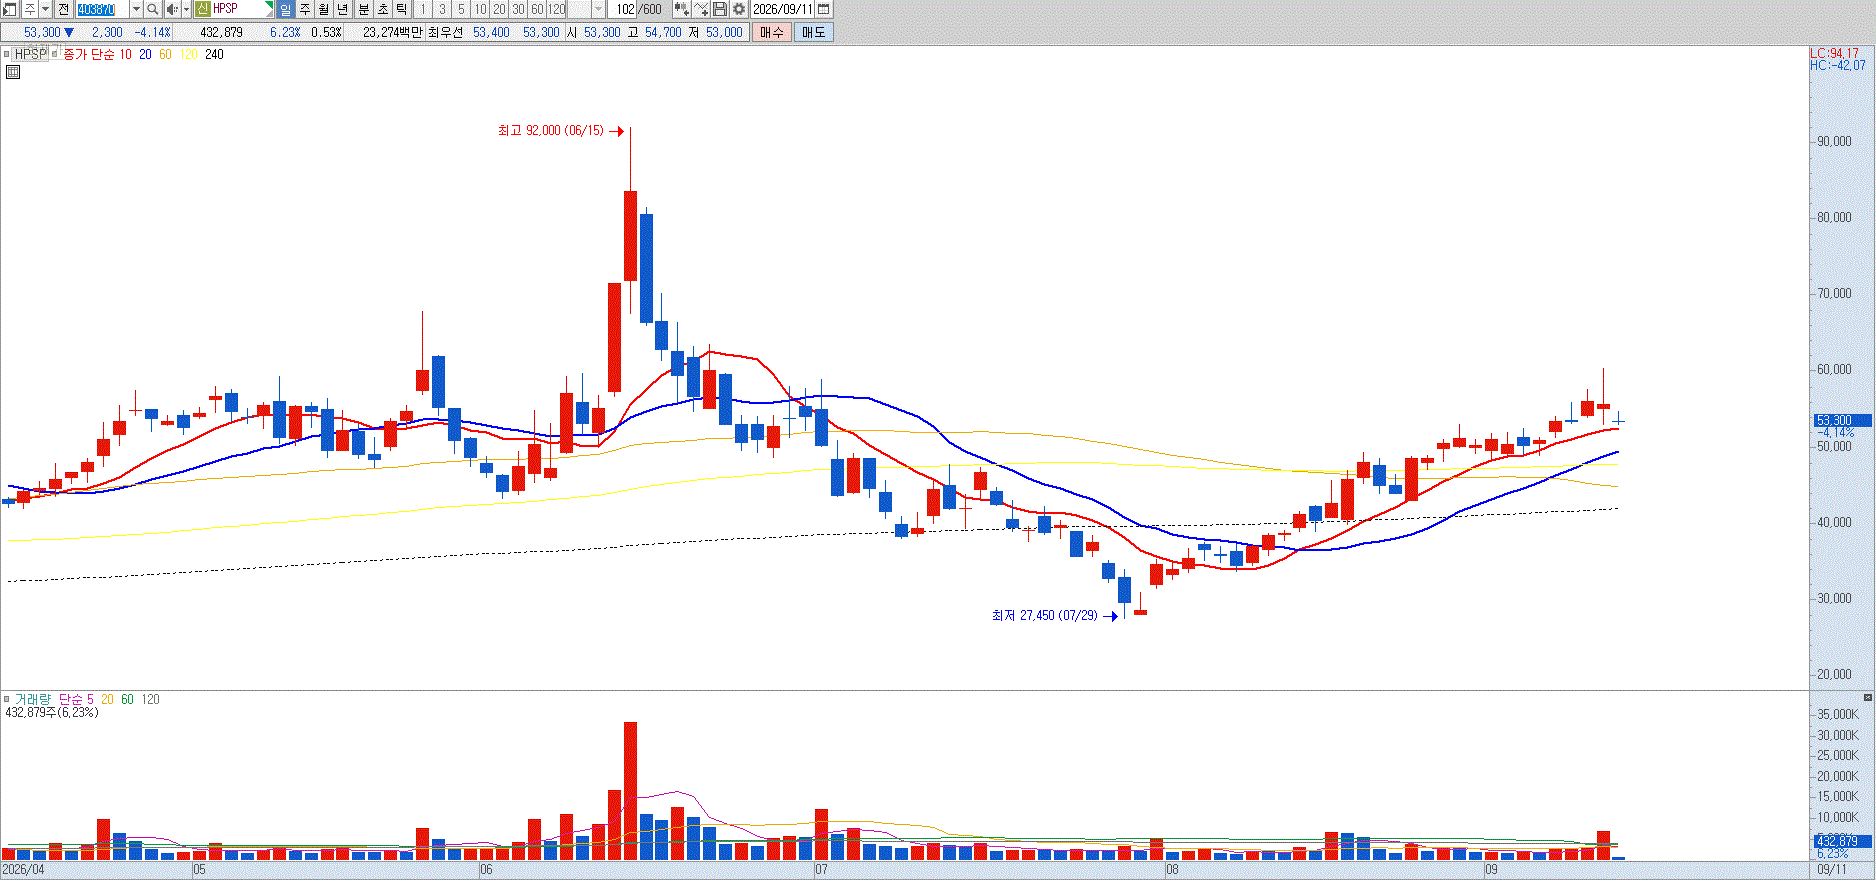Expand the dropdown beside the first 주 button
The image size is (1876, 880).
pyautogui.click(x=45, y=9)
